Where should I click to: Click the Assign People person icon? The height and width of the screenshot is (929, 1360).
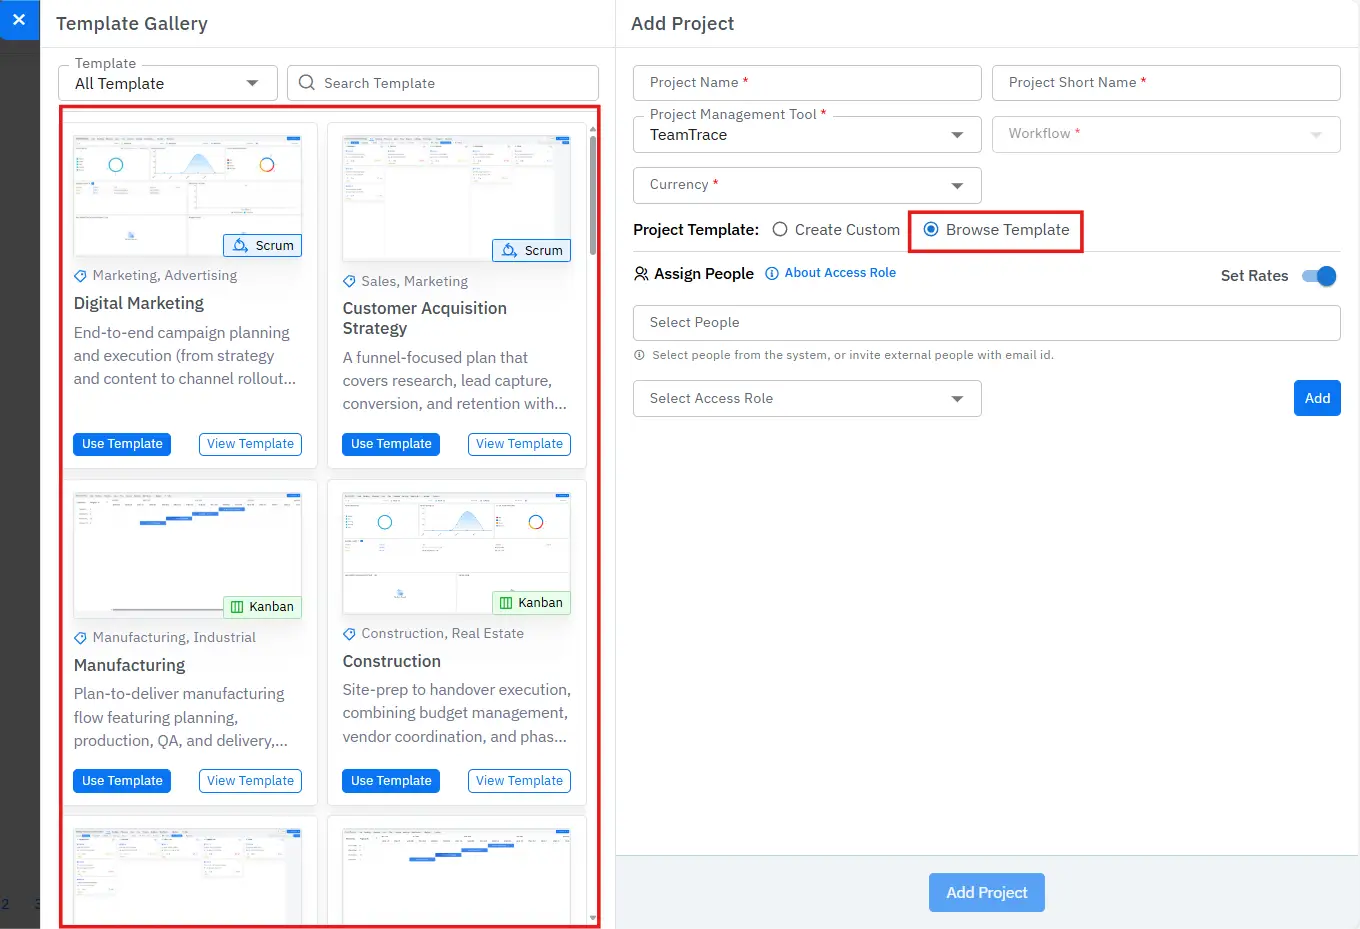point(641,274)
